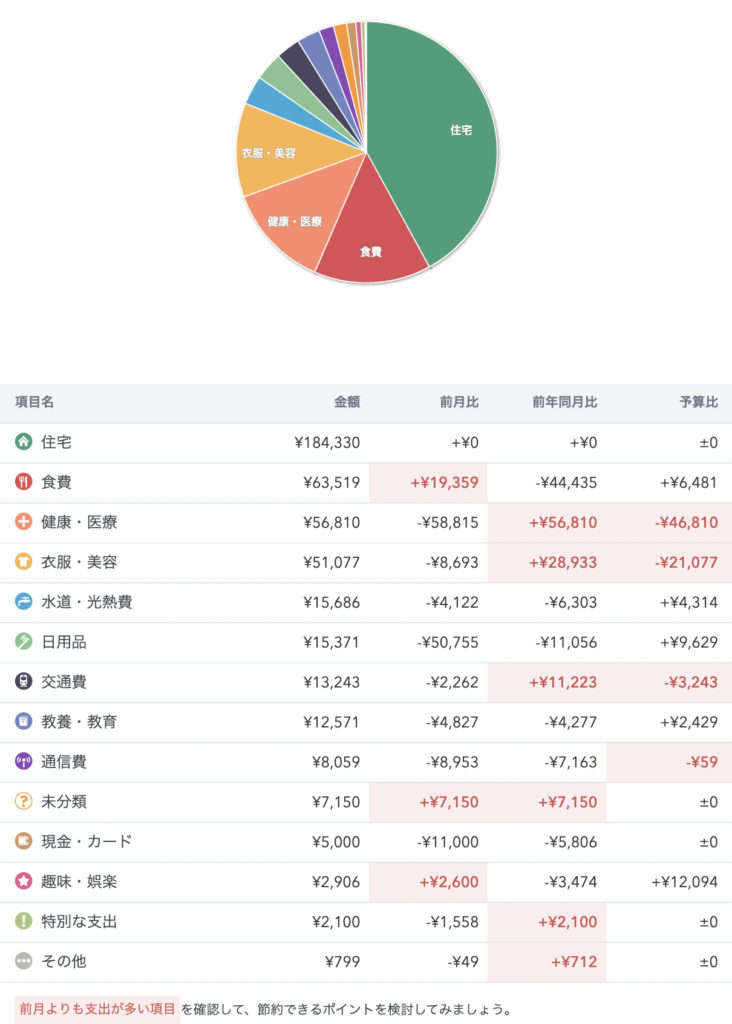The image size is (732, 1024).
Task: Open the 日用品 category row label
Action: (x=63, y=642)
